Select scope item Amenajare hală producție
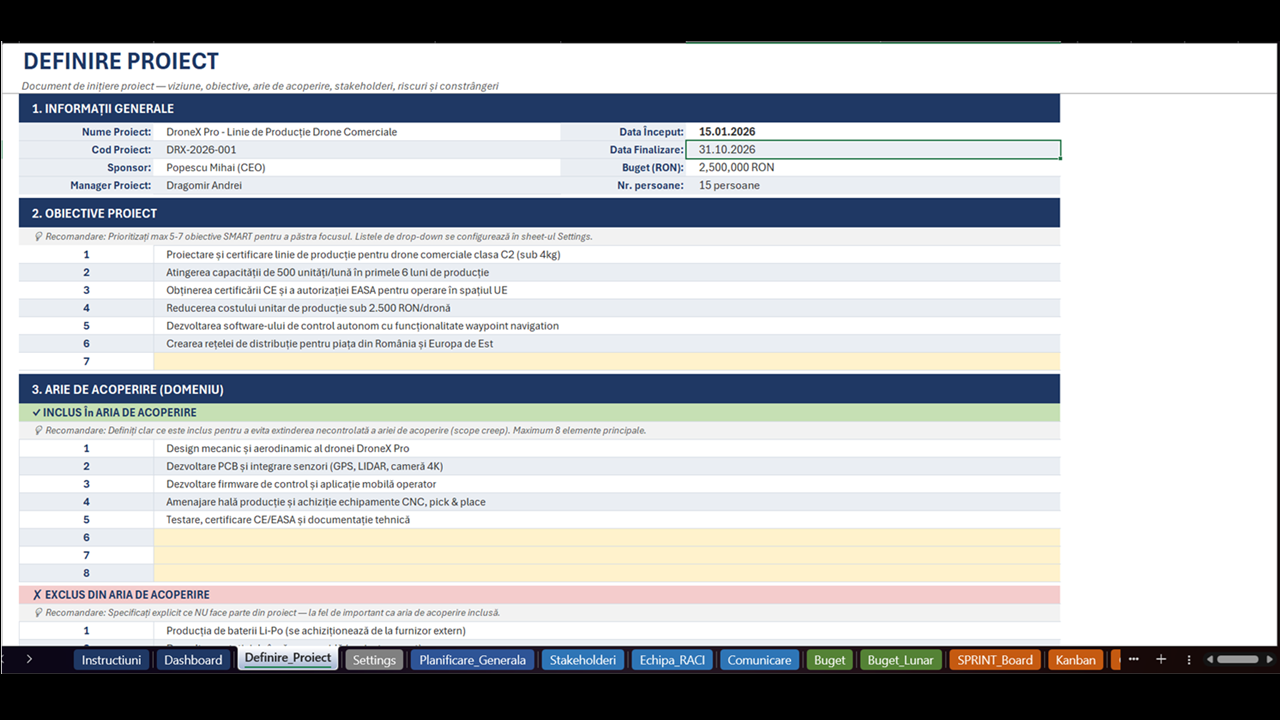Viewport: 1280px width, 720px height. click(x=607, y=502)
